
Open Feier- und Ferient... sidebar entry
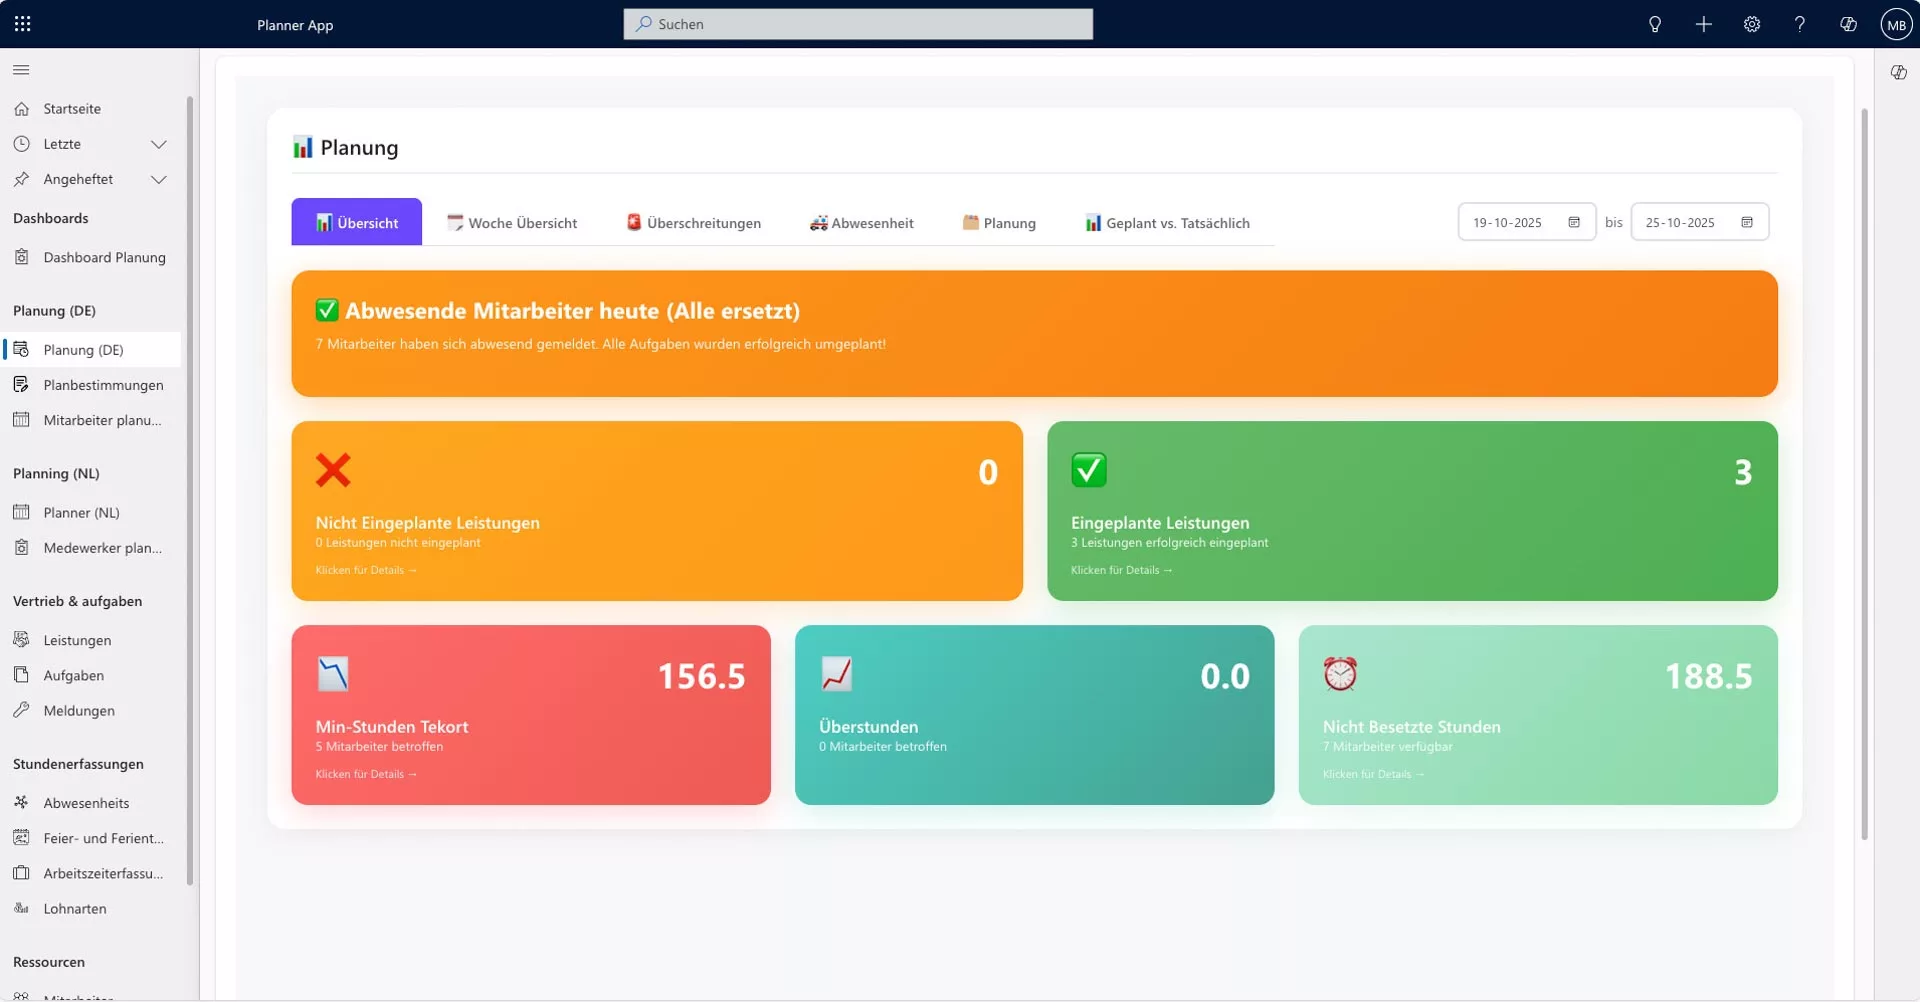(91, 838)
